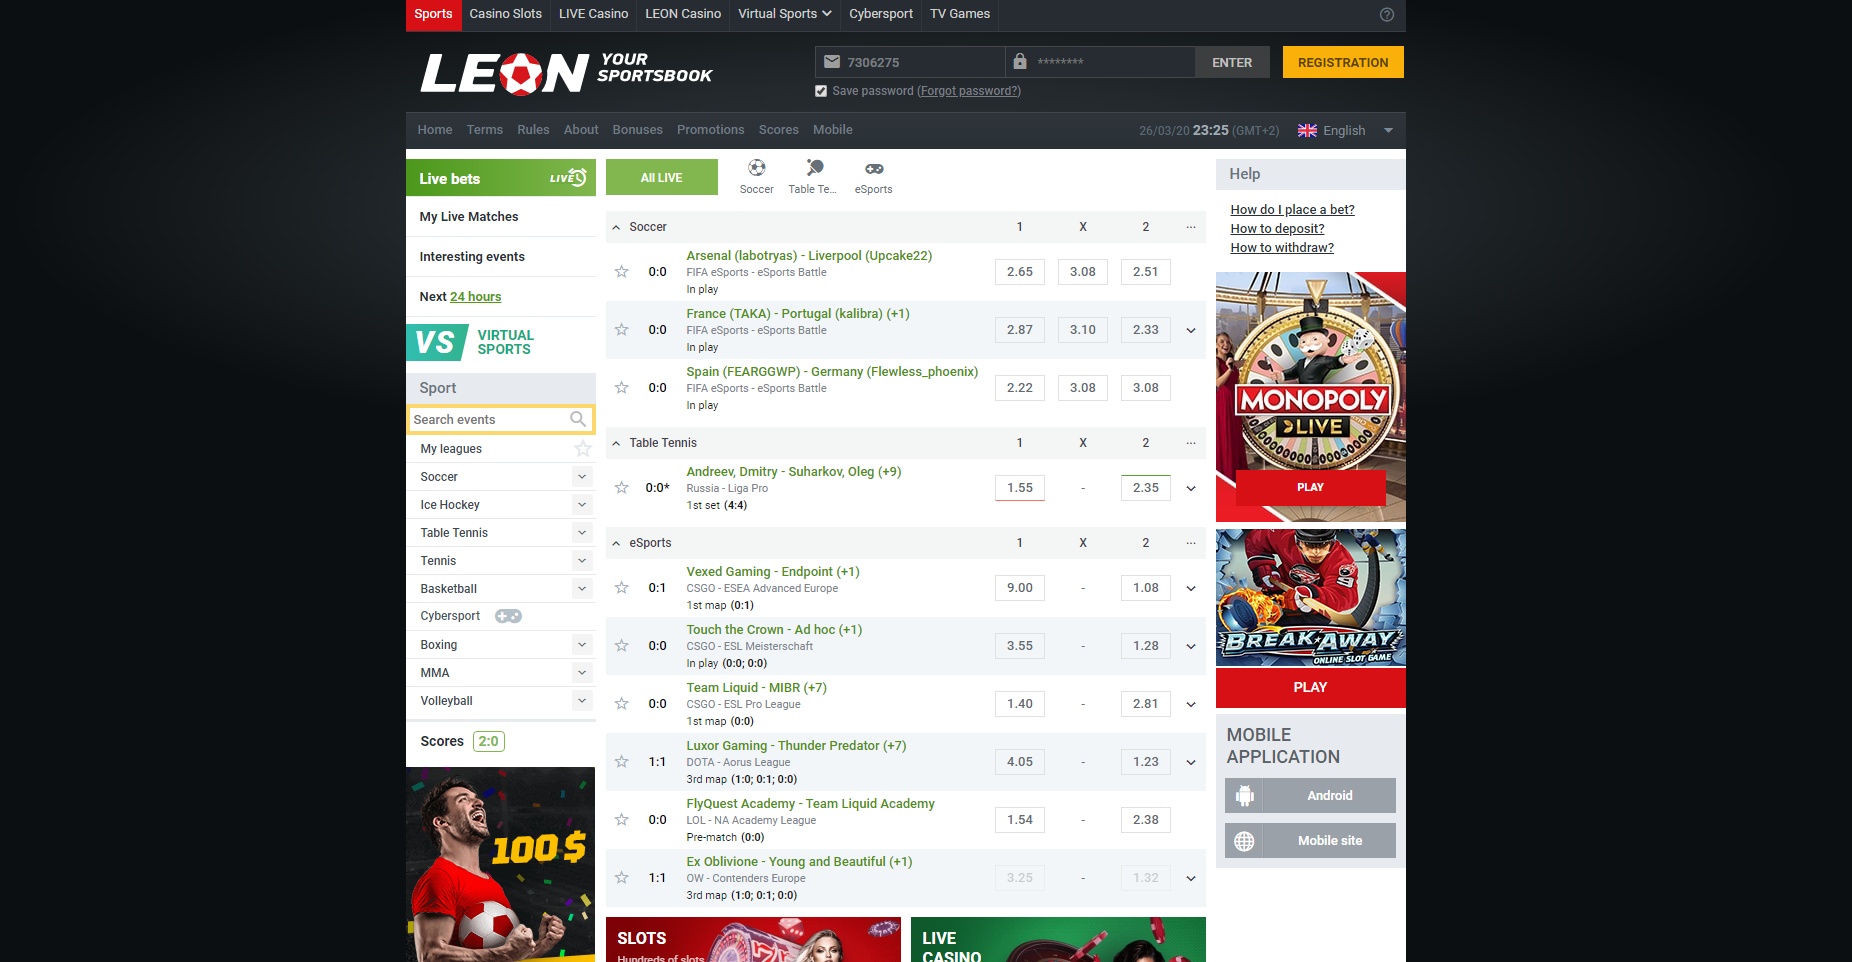This screenshot has height=962, width=1852.
Task: Open the Cybersport top tab
Action: point(881,14)
